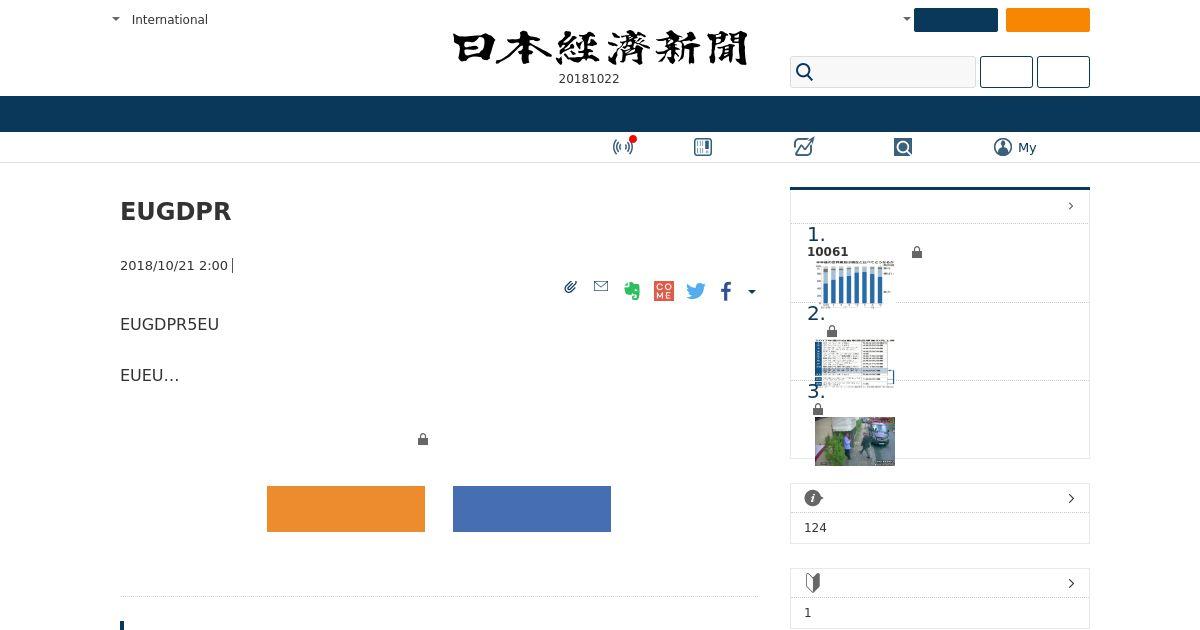Share the article by email icon
The width and height of the screenshot is (1200, 630).
(x=601, y=286)
